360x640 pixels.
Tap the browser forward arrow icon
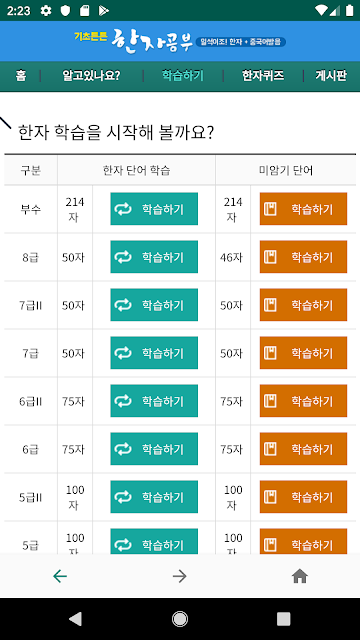tap(180, 576)
